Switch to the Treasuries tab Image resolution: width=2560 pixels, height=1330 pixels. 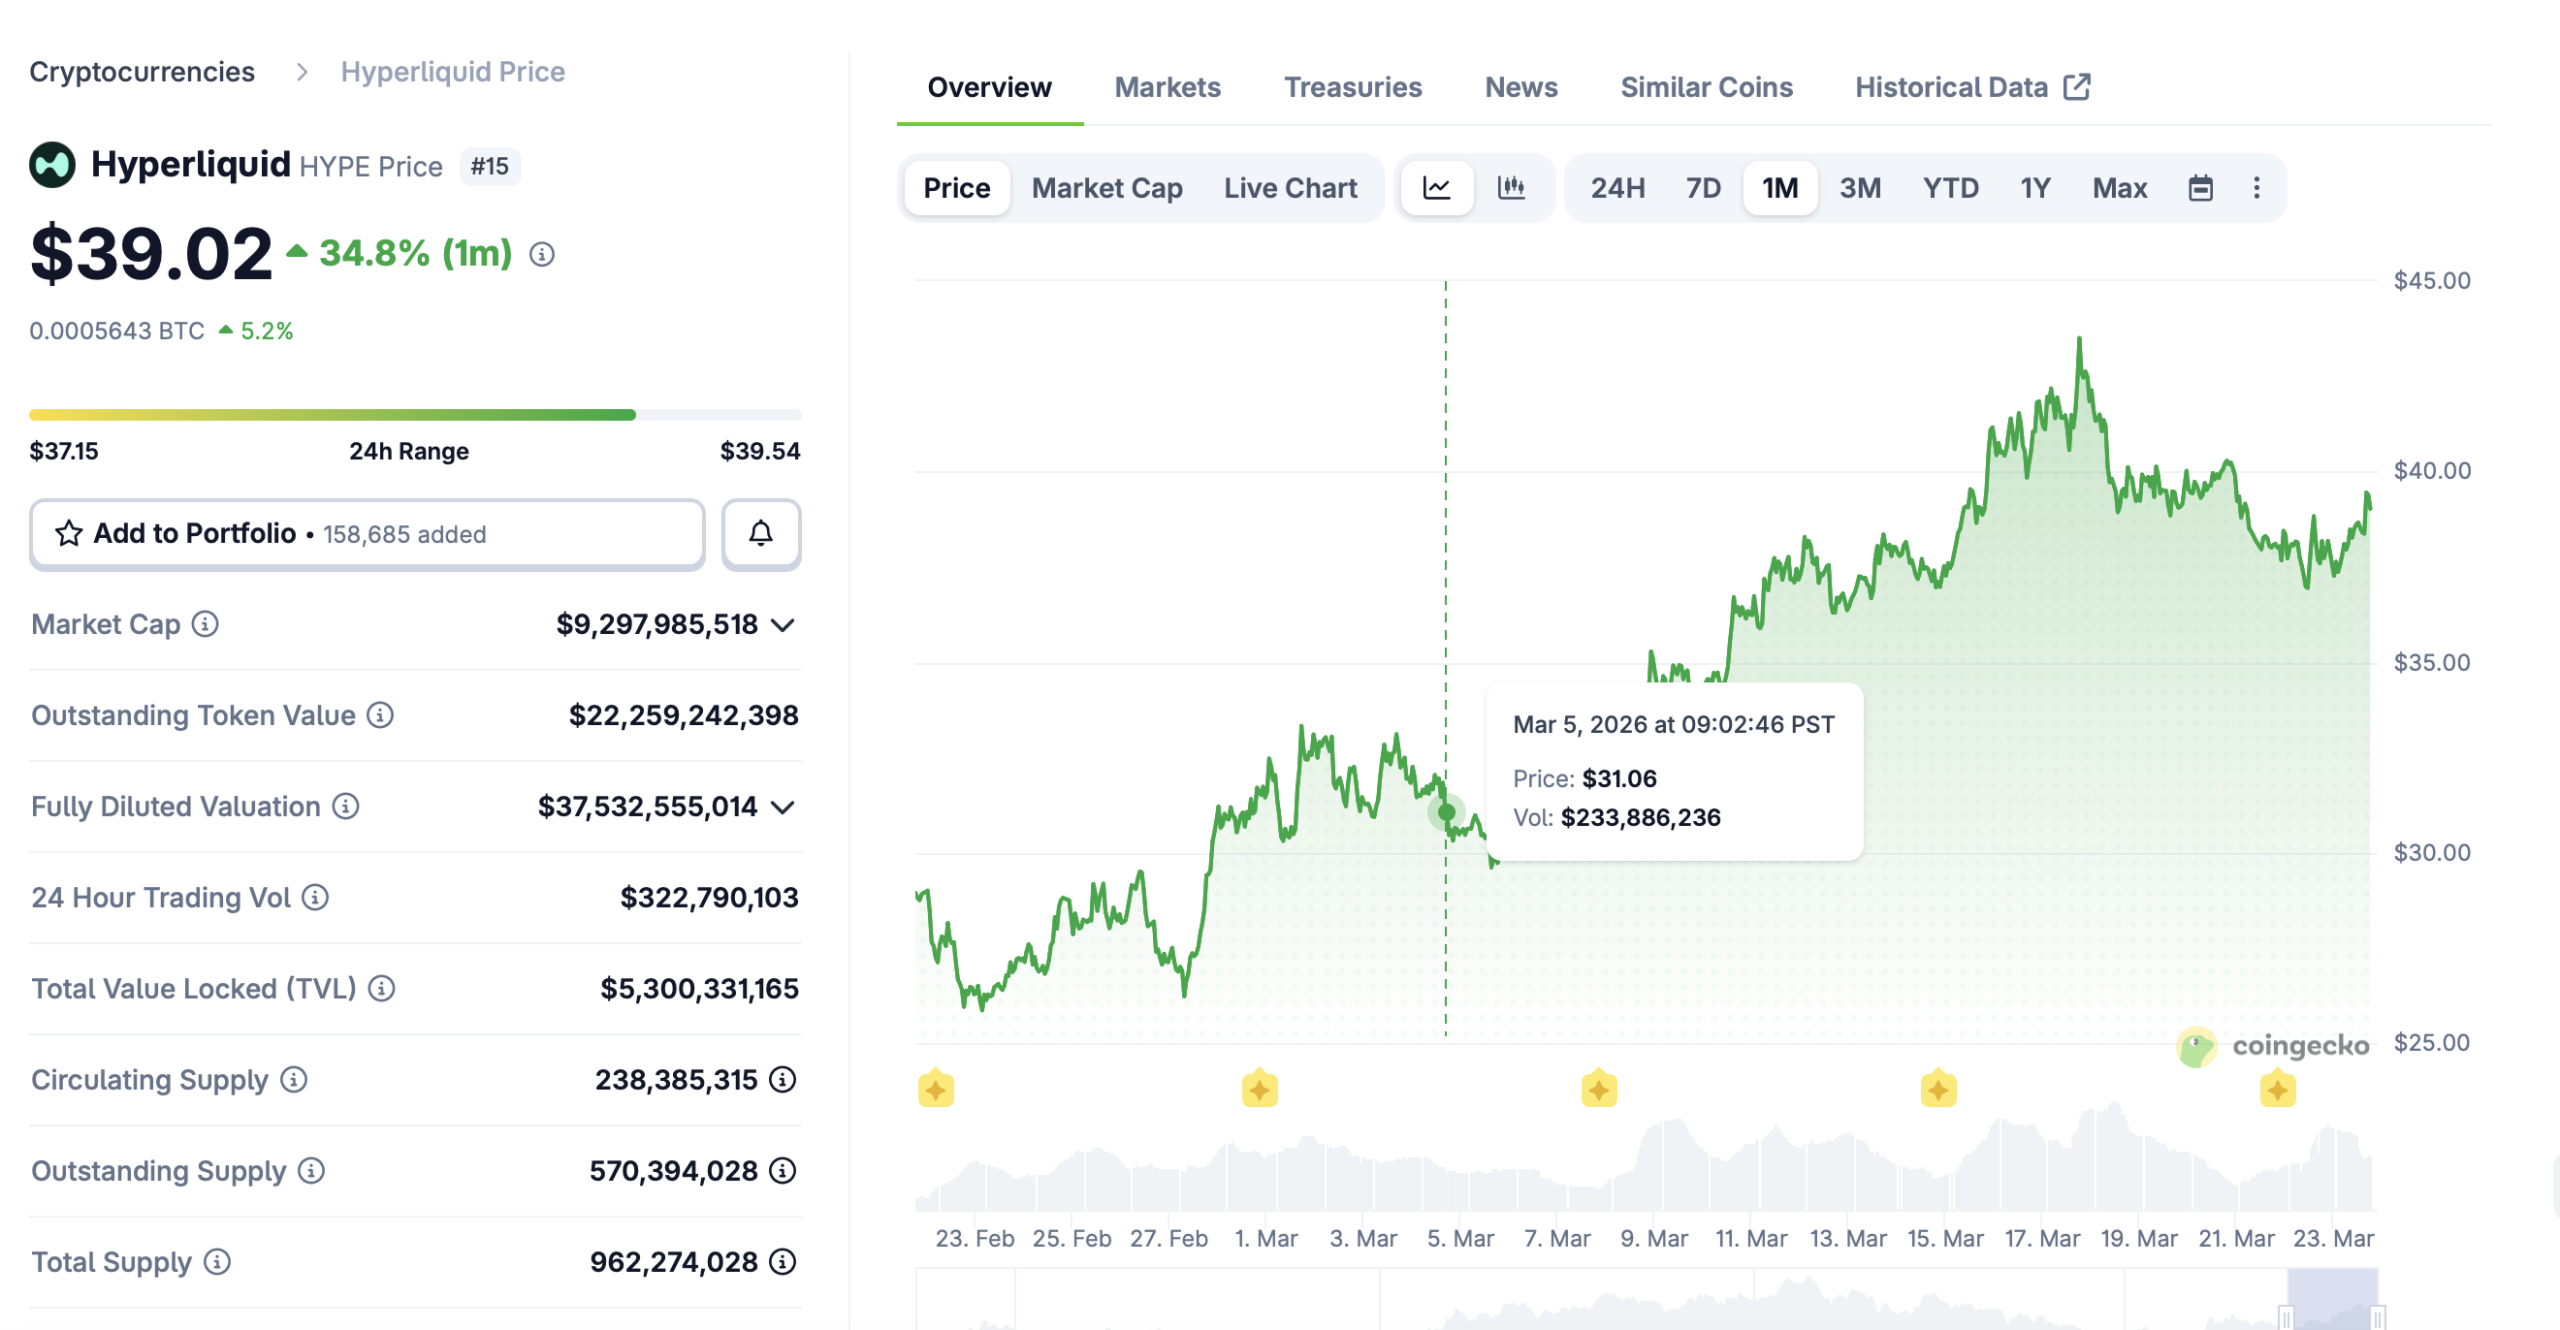[1353, 87]
